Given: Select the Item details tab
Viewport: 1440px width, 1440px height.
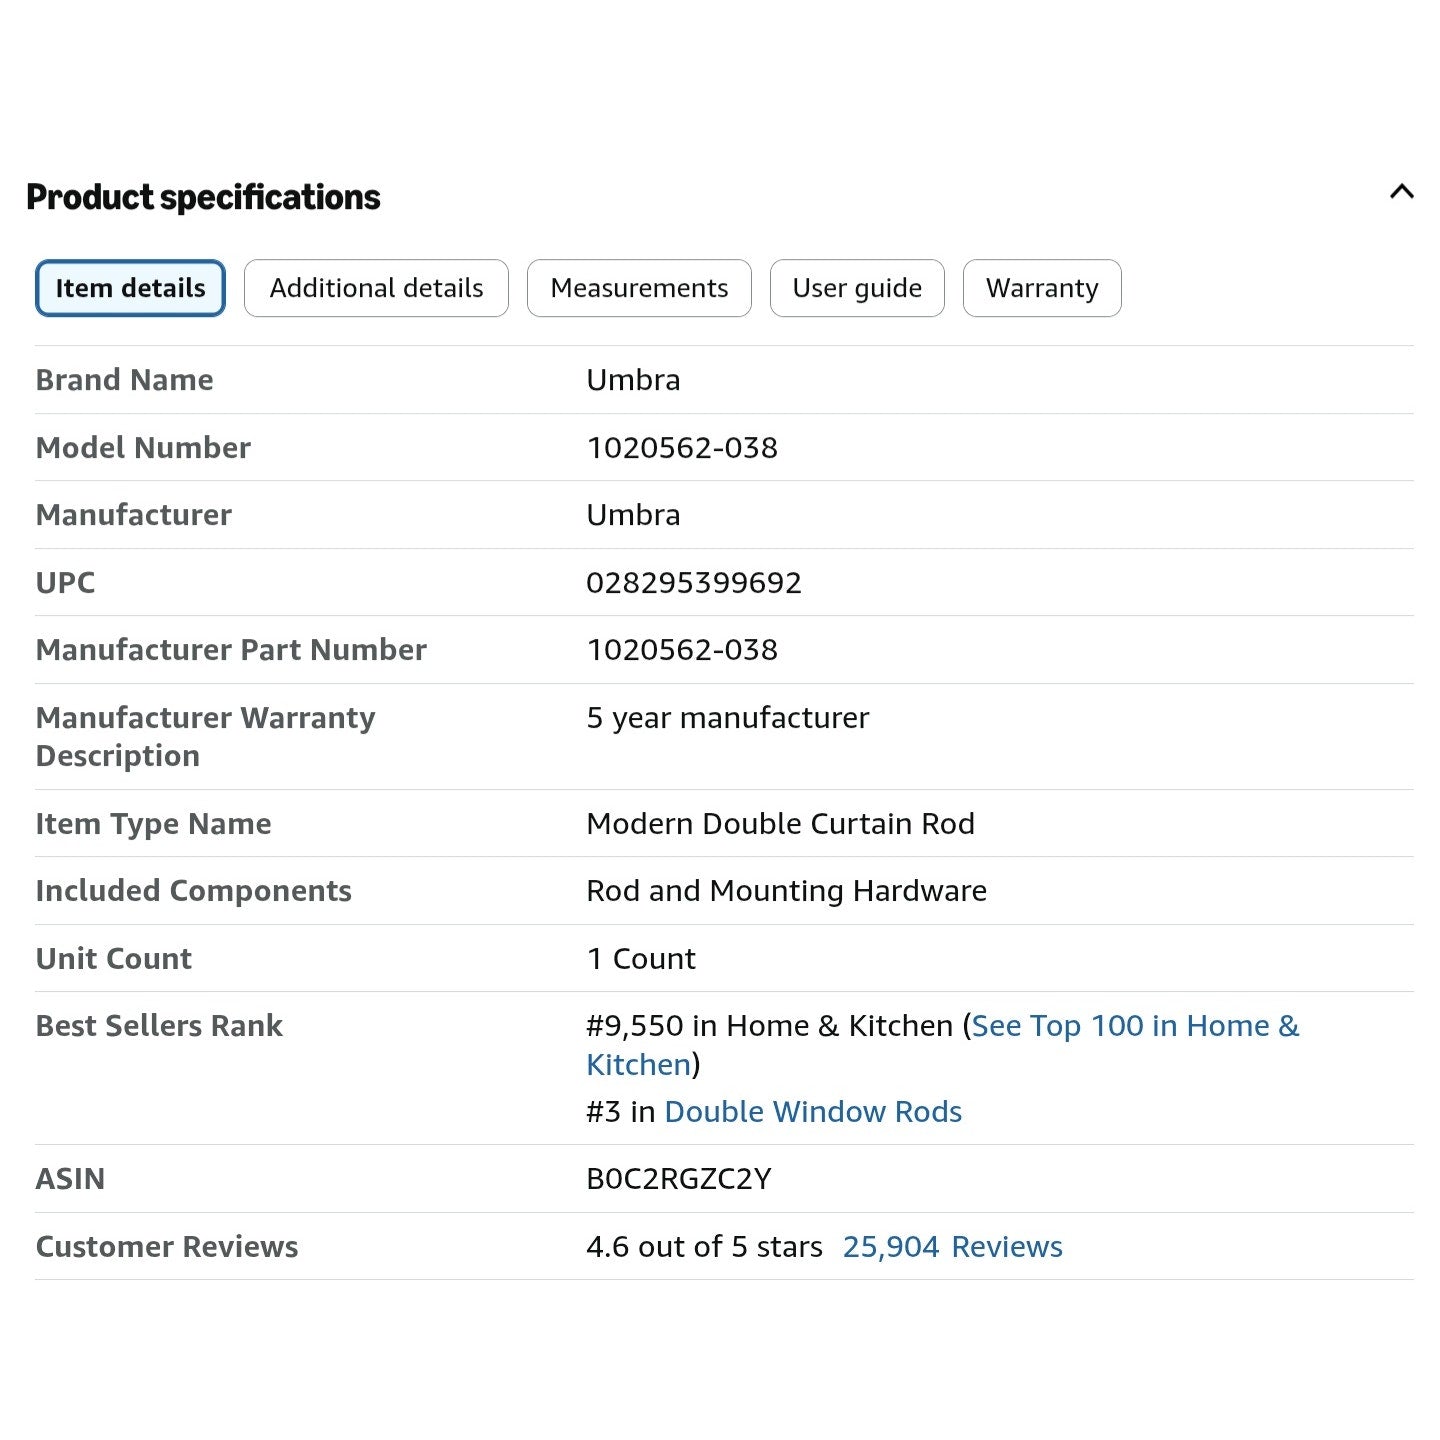Looking at the screenshot, I should pos(130,288).
